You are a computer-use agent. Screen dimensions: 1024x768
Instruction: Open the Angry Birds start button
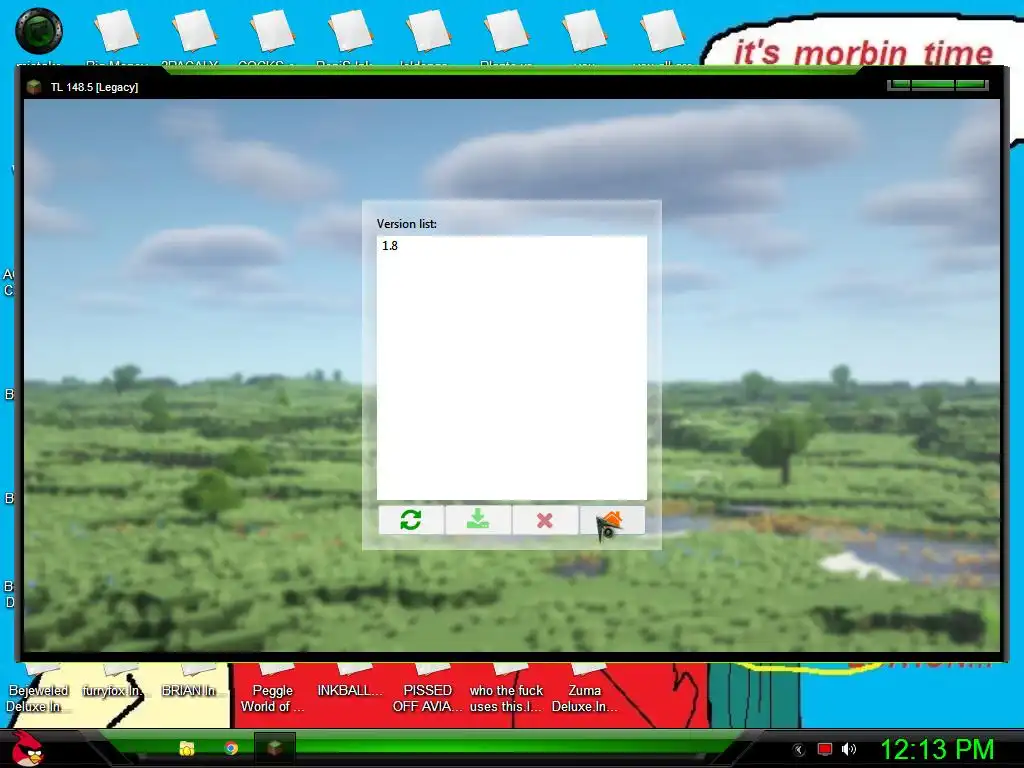click(27, 748)
